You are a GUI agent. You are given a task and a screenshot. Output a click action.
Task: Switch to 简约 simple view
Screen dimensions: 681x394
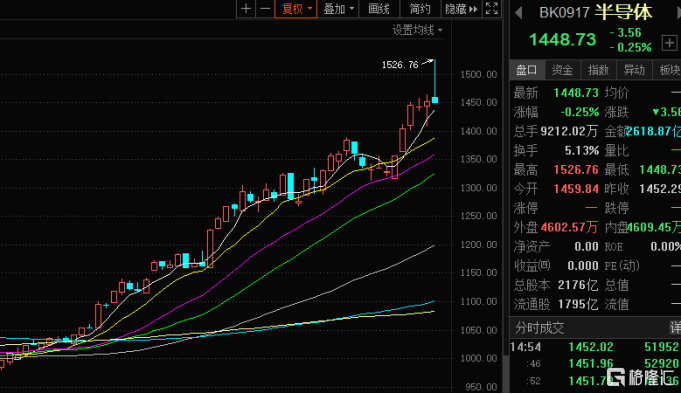pos(420,9)
